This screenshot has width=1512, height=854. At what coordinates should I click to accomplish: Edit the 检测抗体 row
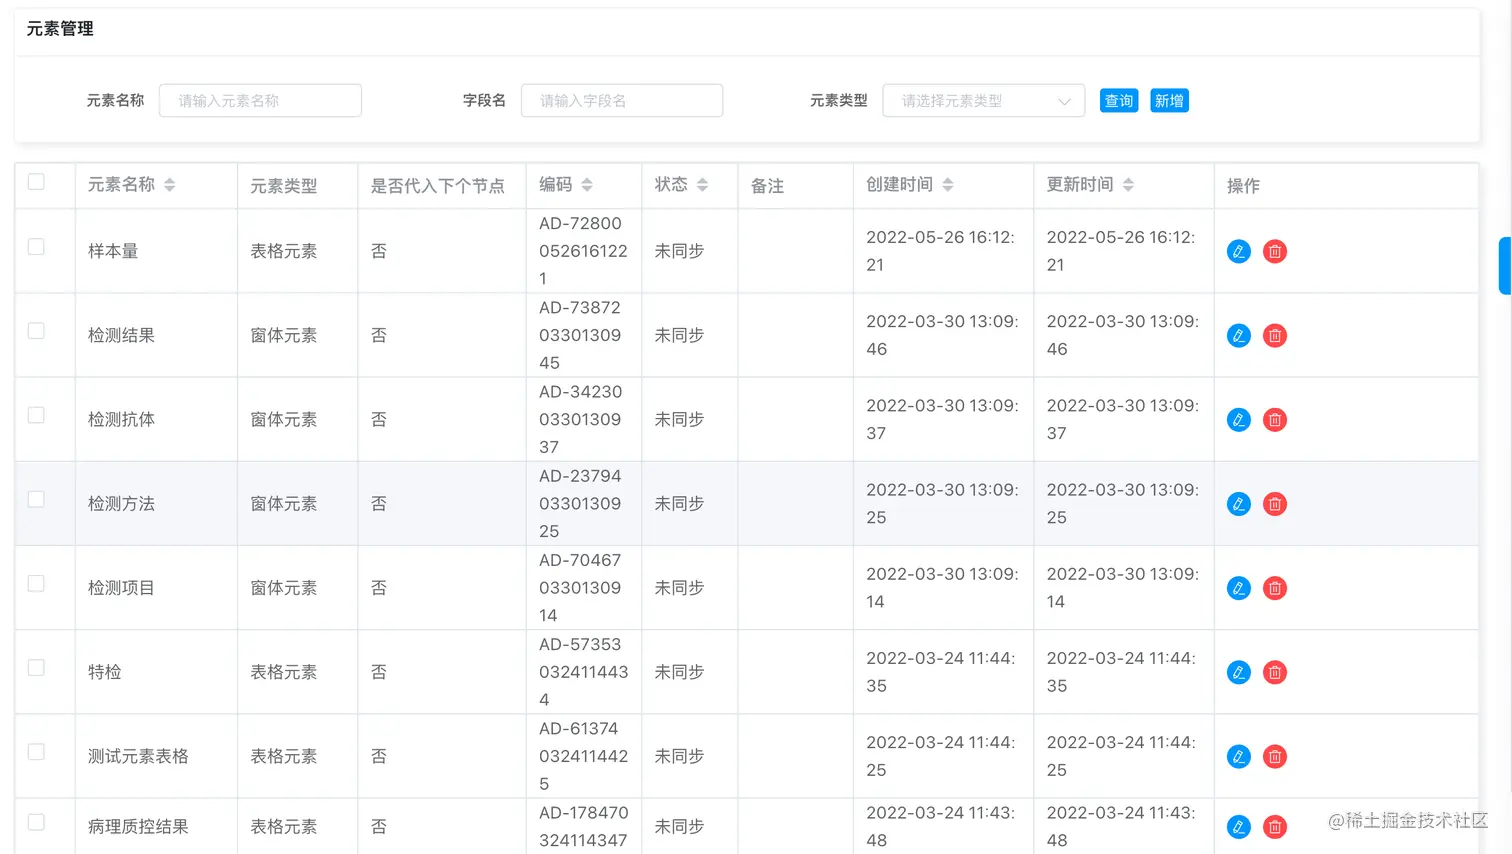(x=1238, y=419)
